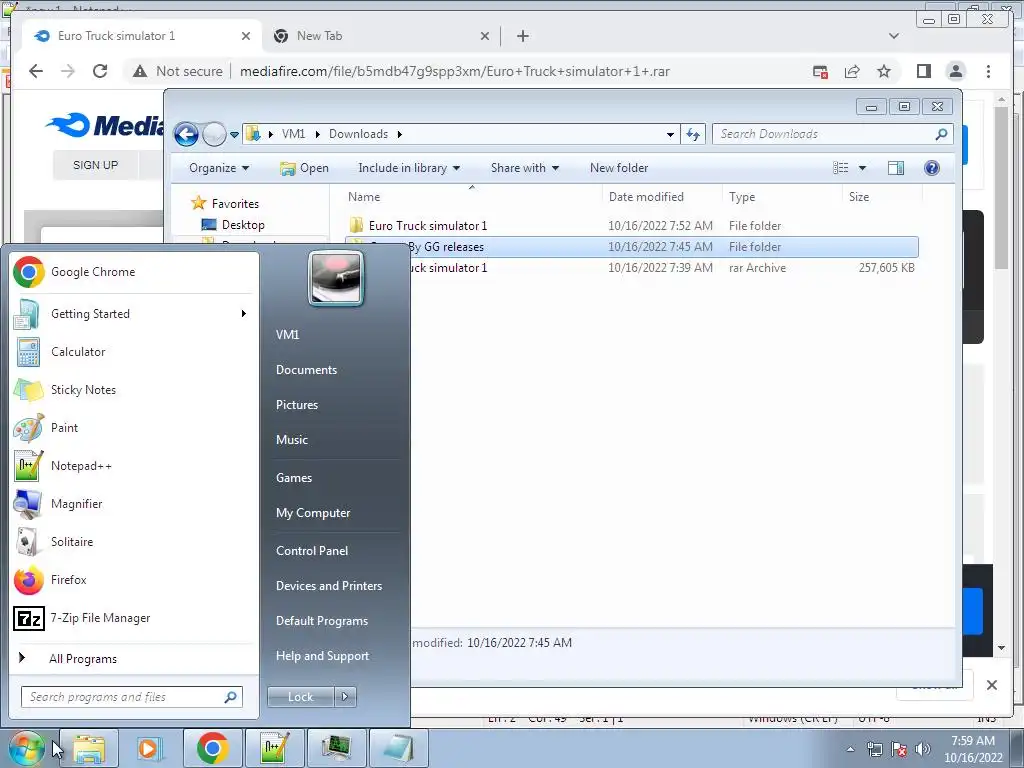
Task: Click New folder in Explorer toolbar
Action: (618, 168)
